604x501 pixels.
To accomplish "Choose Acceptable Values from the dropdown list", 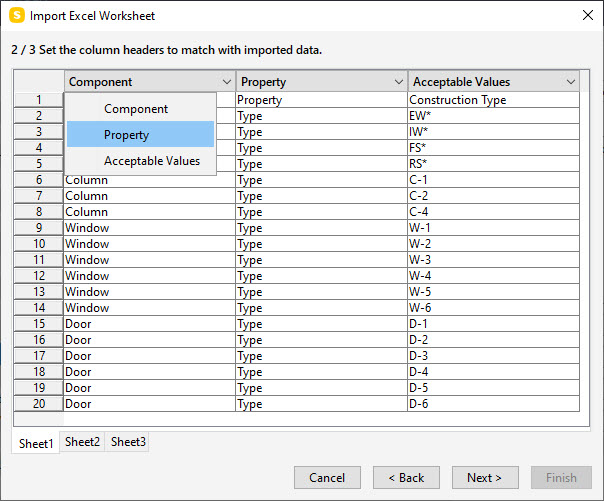I will pos(141,161).
